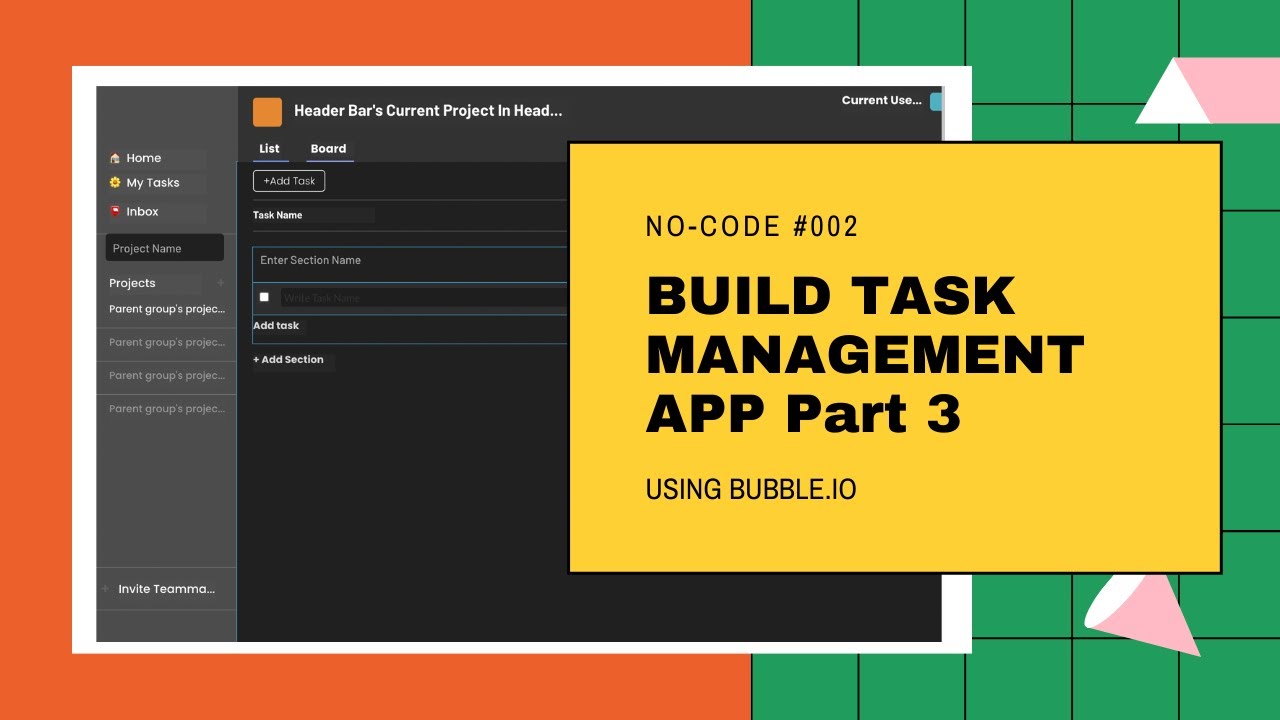Tick the checkbox before Write Task Name
Image resolution: width=1280 pixels, height=720 pixels.
click(x=264, y=297)
